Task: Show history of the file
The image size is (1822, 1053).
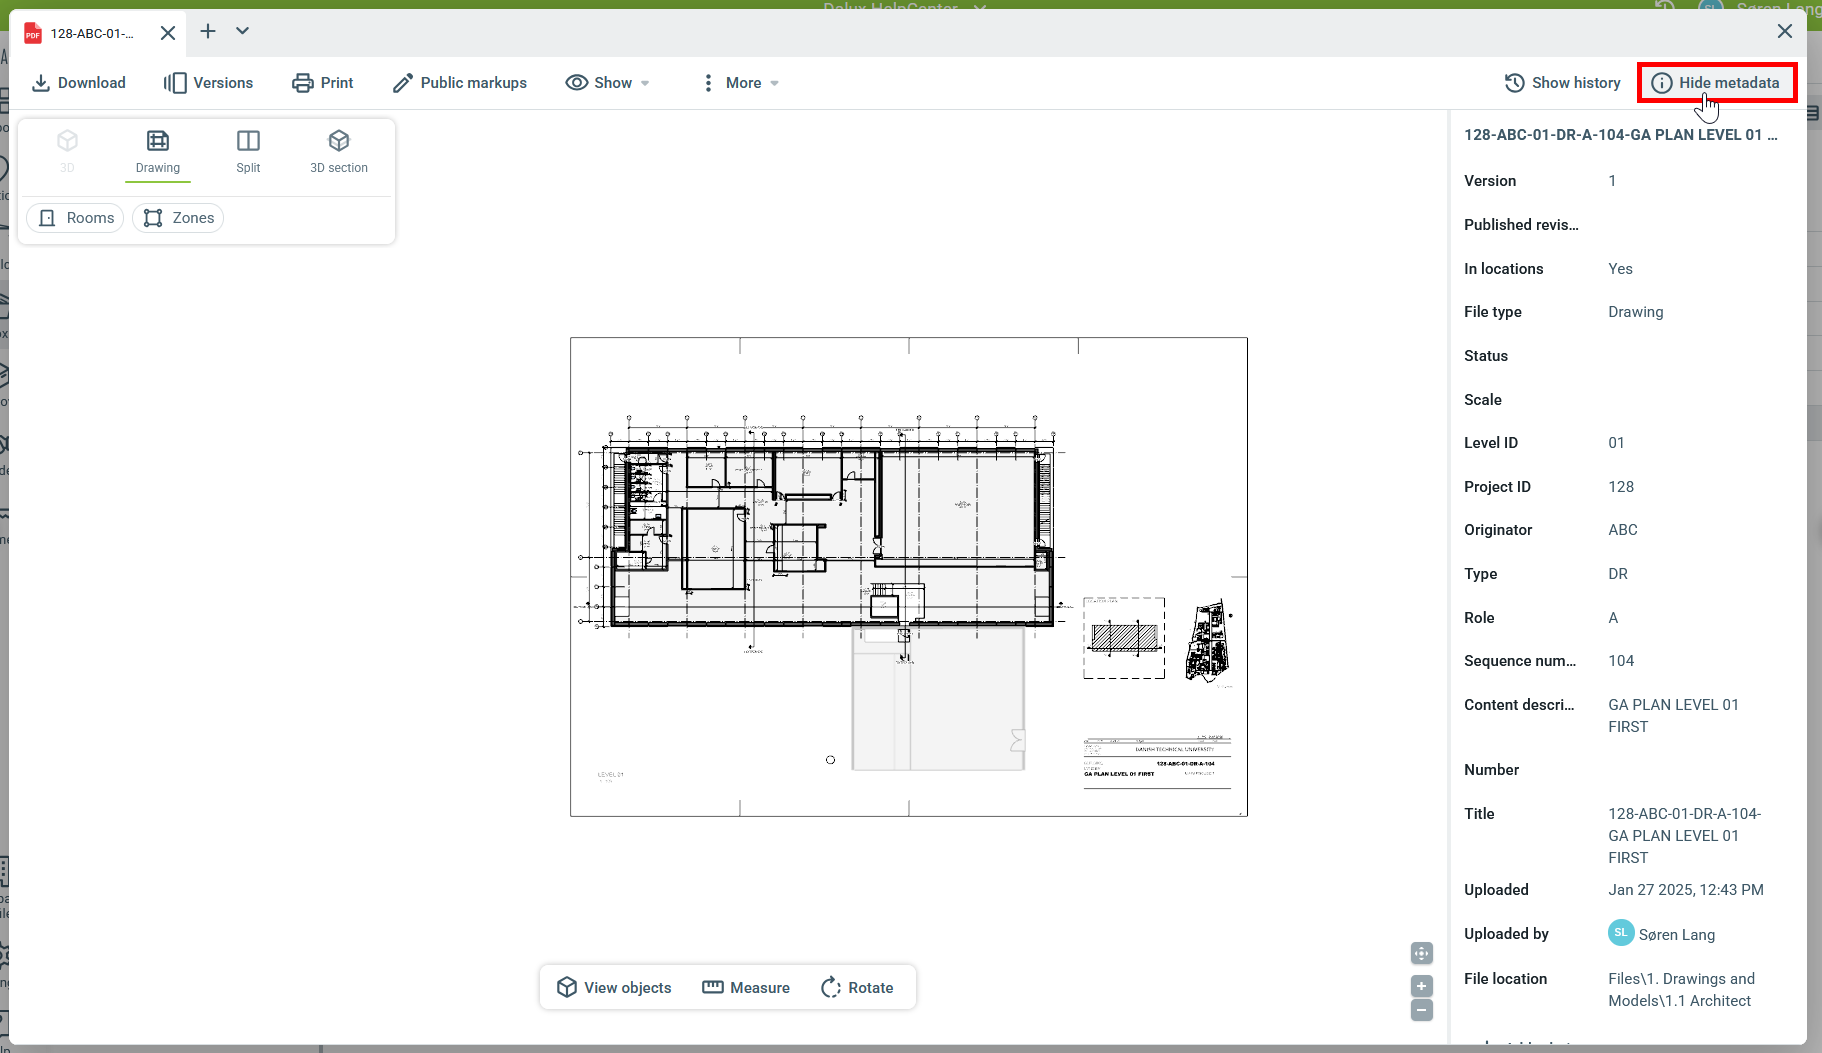Action: tap(1562, 83)
